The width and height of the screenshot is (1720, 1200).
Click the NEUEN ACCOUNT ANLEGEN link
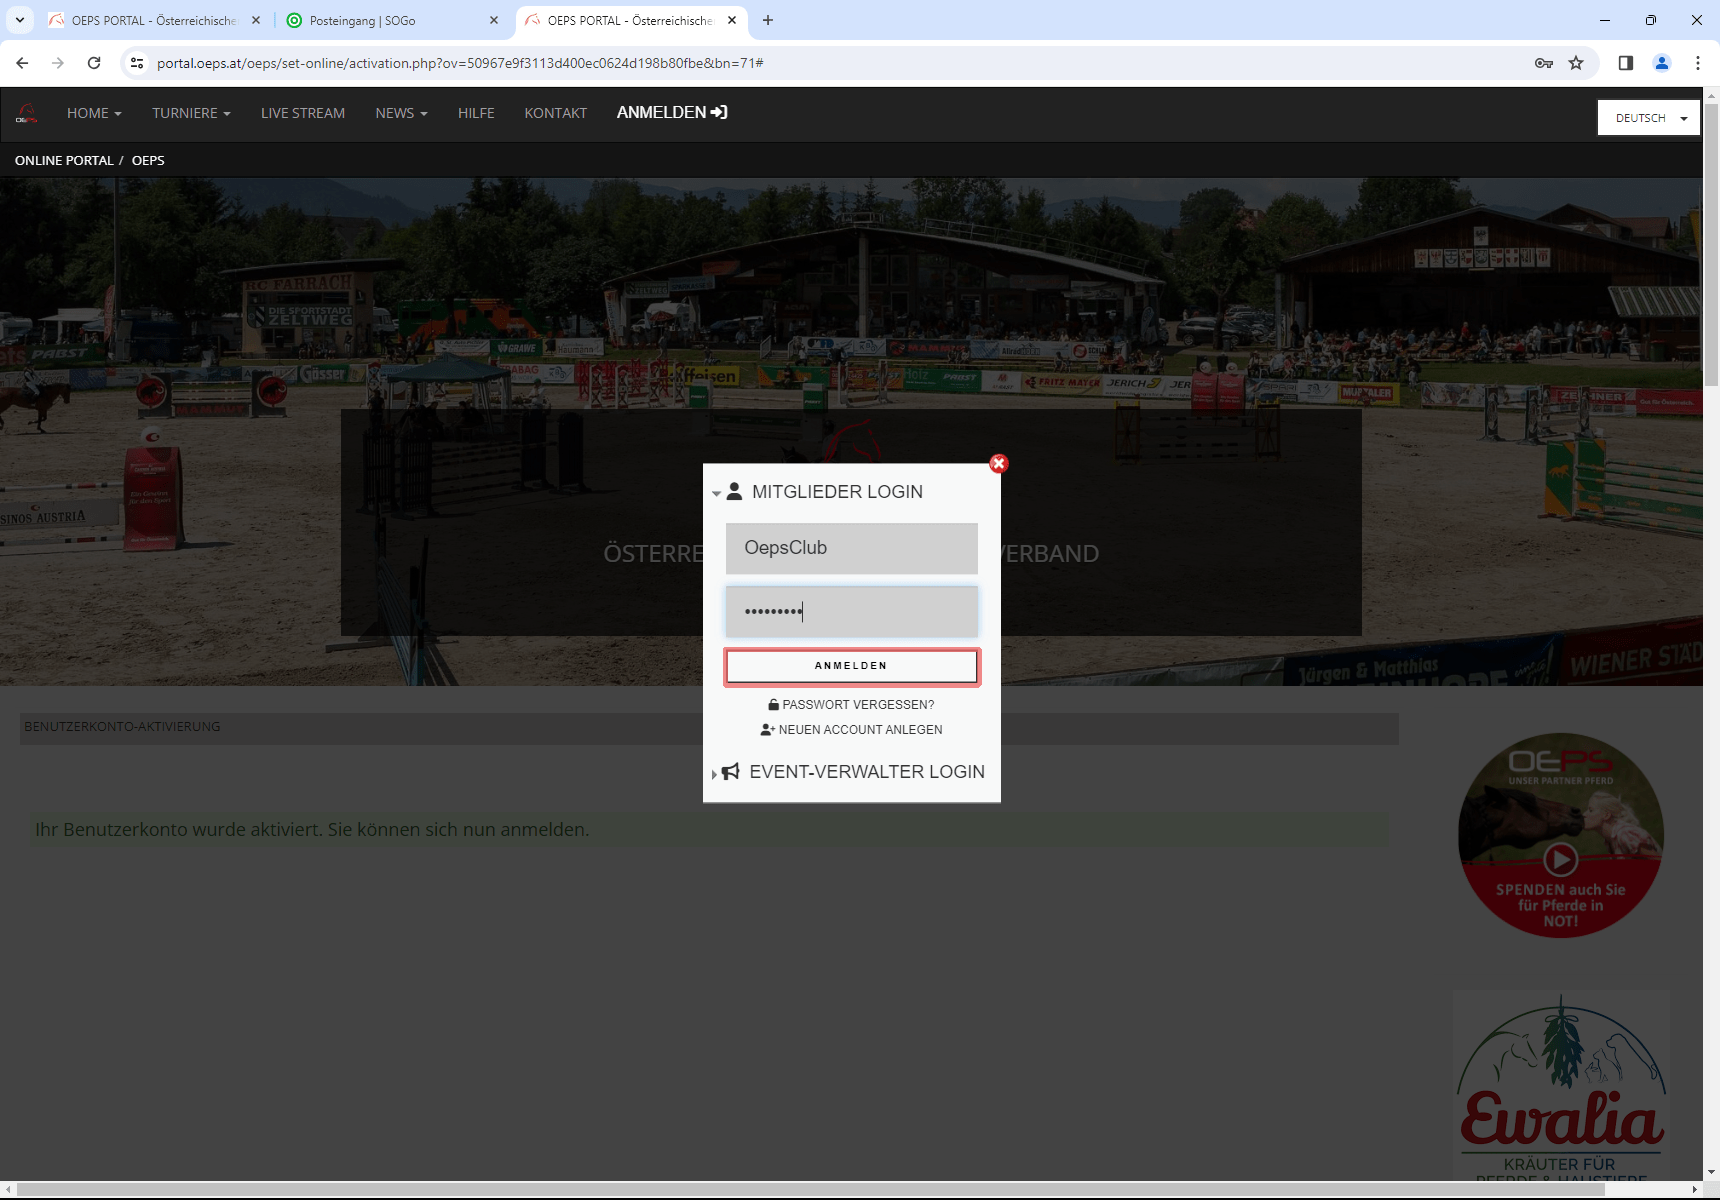coord(859,730)
